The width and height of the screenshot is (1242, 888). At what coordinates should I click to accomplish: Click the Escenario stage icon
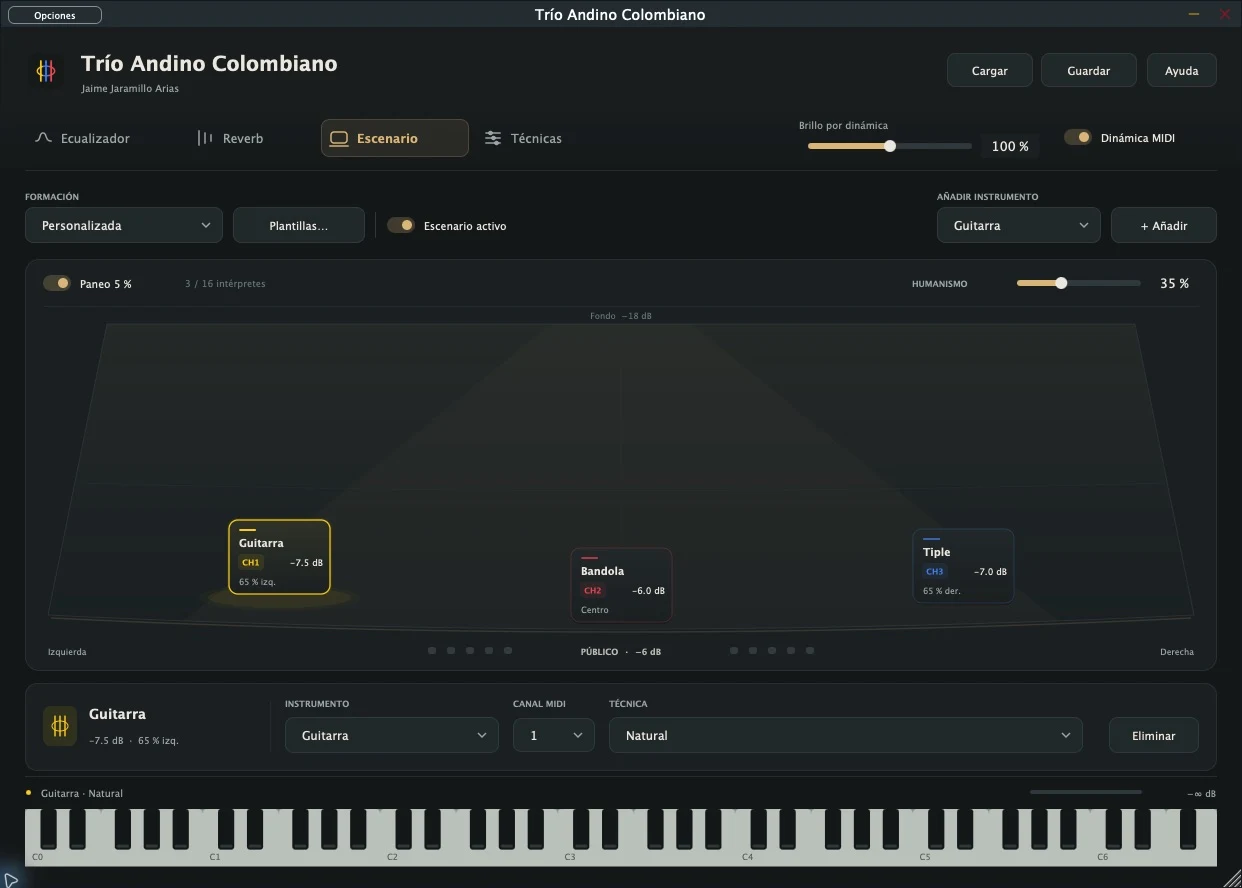coord(339,138)
